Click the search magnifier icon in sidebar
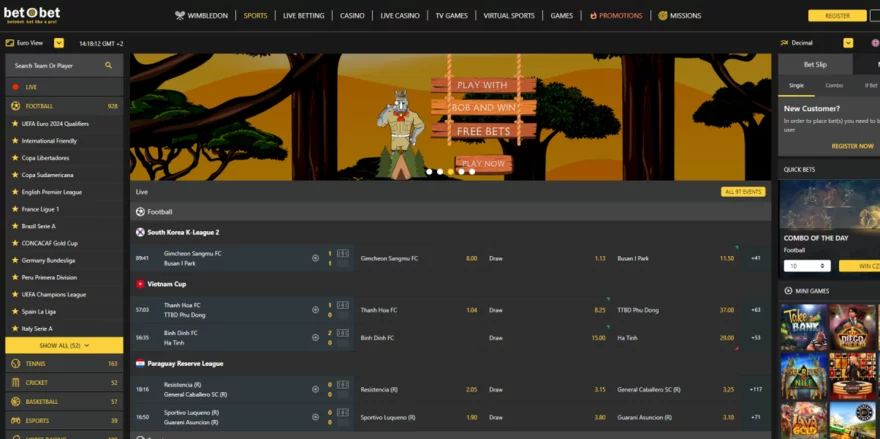Image resolution: width=880 pixels, height=439 pixels. coord(108,65)
